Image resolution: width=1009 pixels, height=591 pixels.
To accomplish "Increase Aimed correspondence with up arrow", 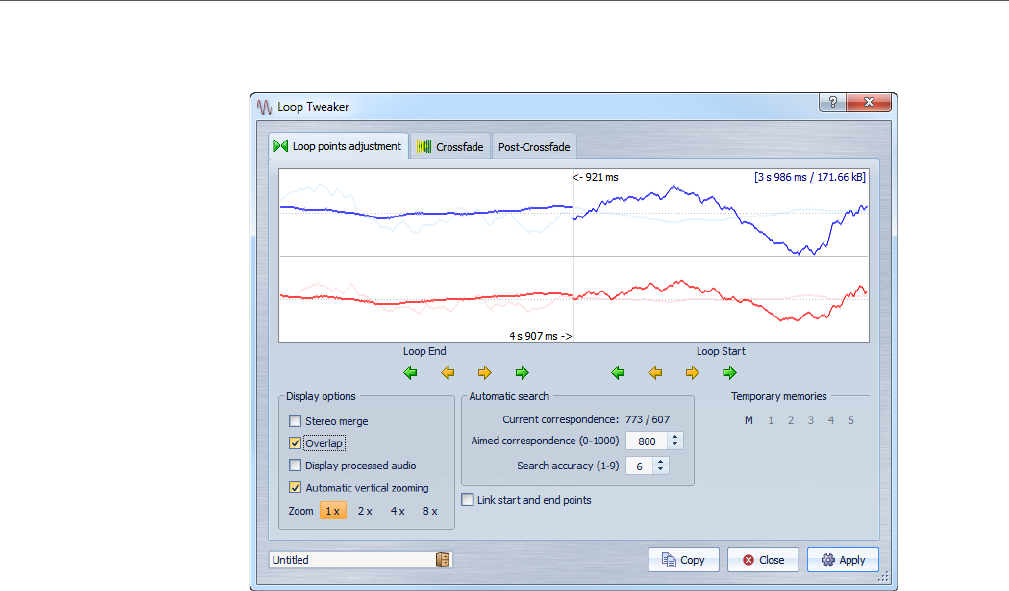I will point(675,436).
